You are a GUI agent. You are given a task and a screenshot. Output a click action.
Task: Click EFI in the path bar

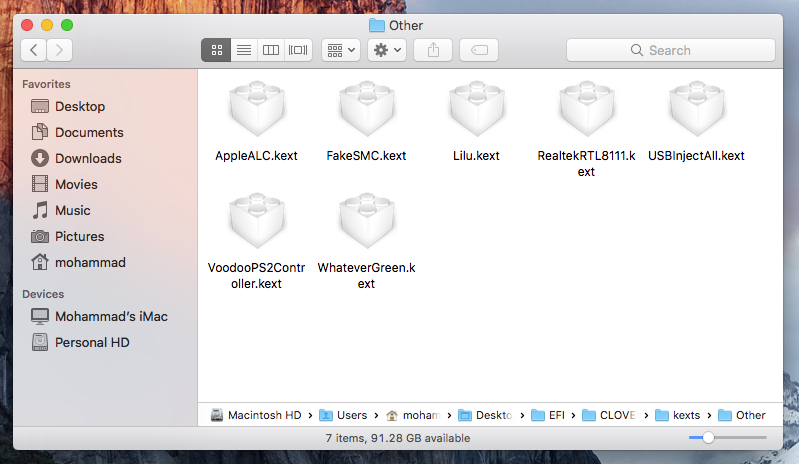pos(548,415)
